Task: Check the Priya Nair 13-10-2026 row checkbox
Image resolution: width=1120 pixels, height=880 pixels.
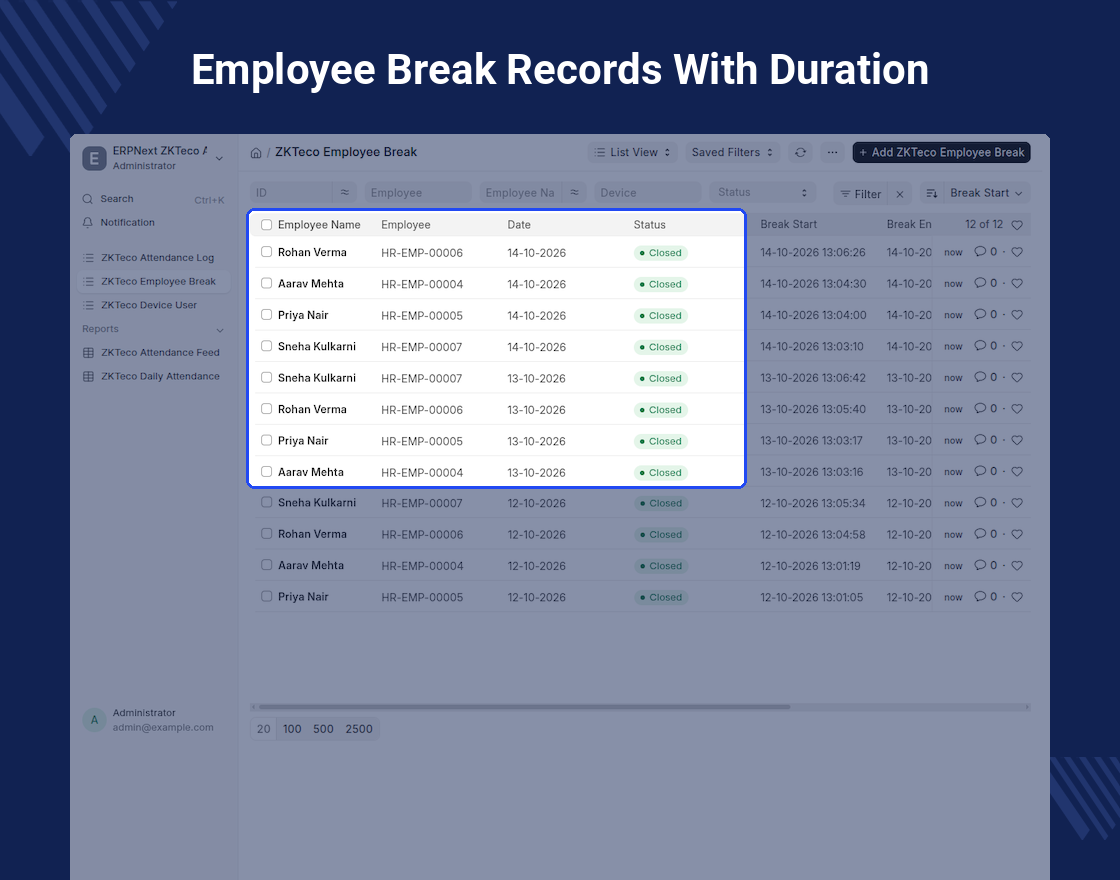Action: click(x=266, y=441)
